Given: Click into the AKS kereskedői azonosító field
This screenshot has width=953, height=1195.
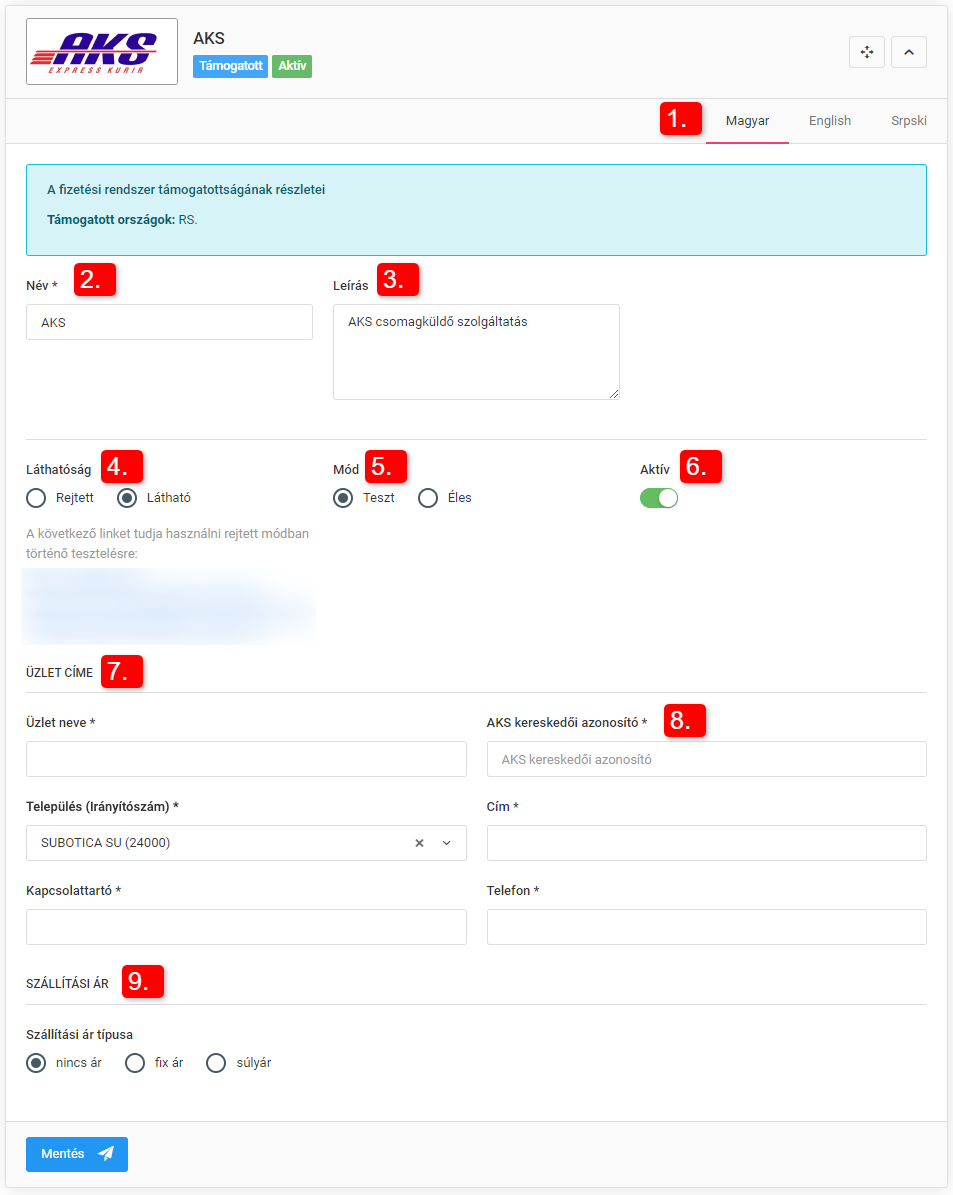Looking at the screenshot, I should pos(706,759).
